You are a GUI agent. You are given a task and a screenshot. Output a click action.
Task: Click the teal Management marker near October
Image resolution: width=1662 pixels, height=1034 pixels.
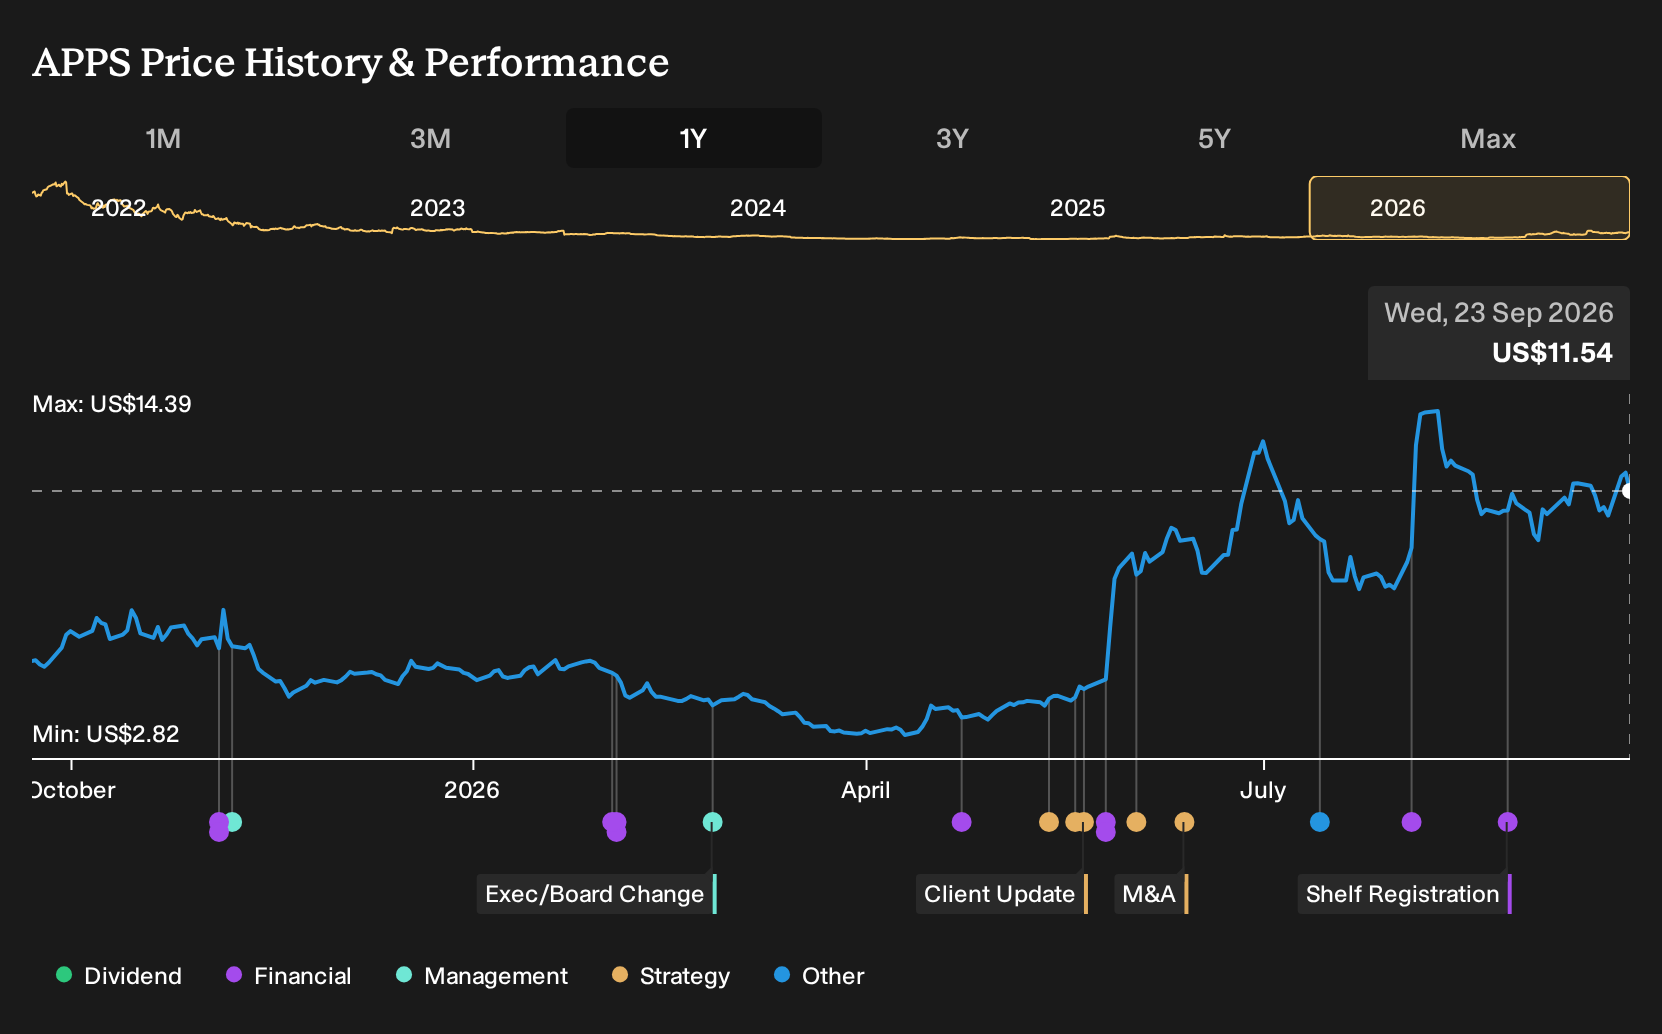233,822
